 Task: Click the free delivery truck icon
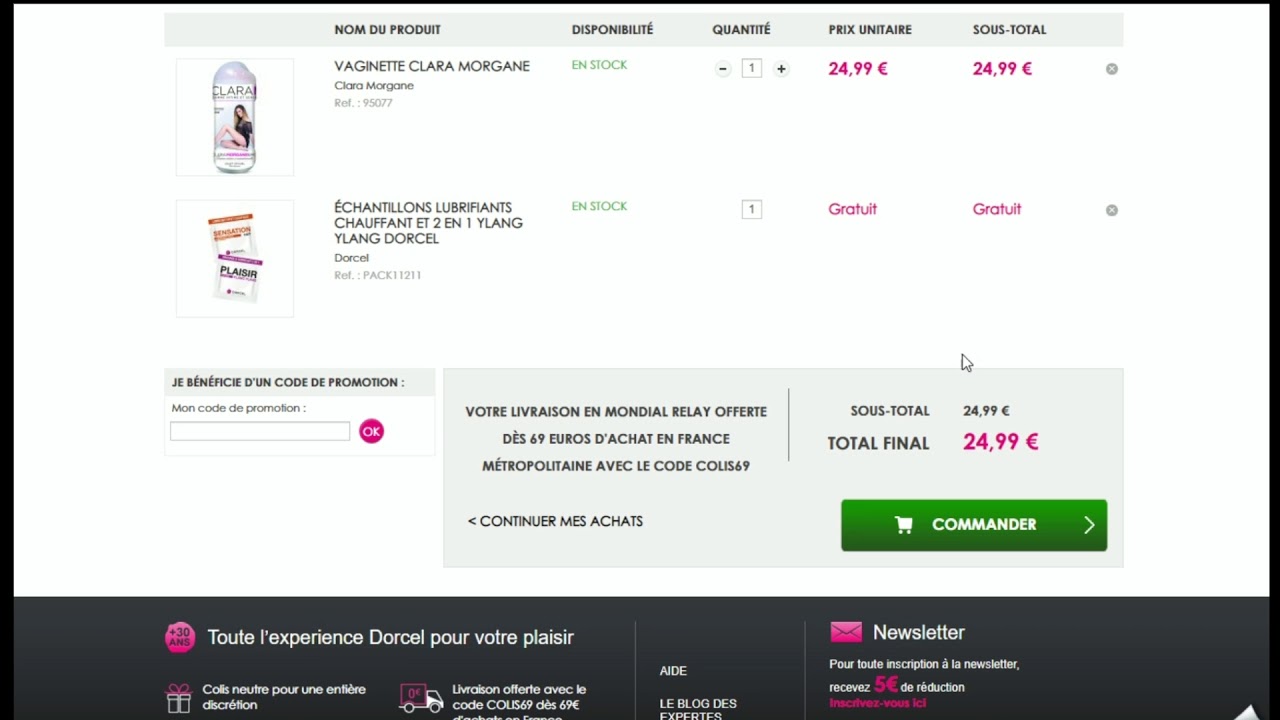tap(420, 697)
